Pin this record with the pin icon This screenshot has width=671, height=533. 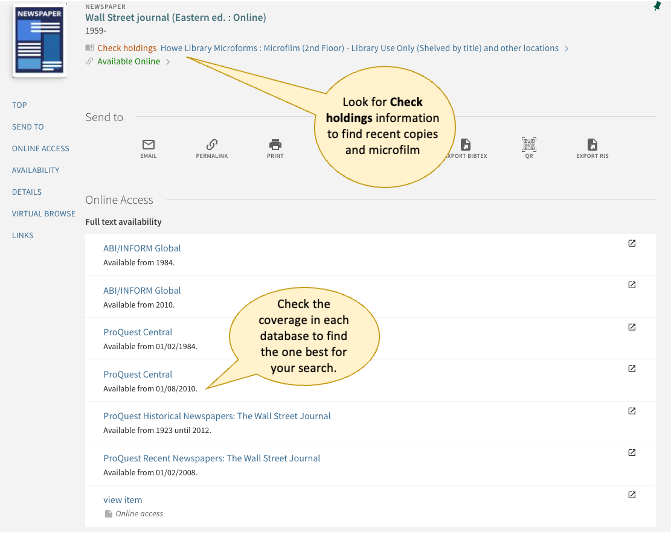[x=656, y=6]
